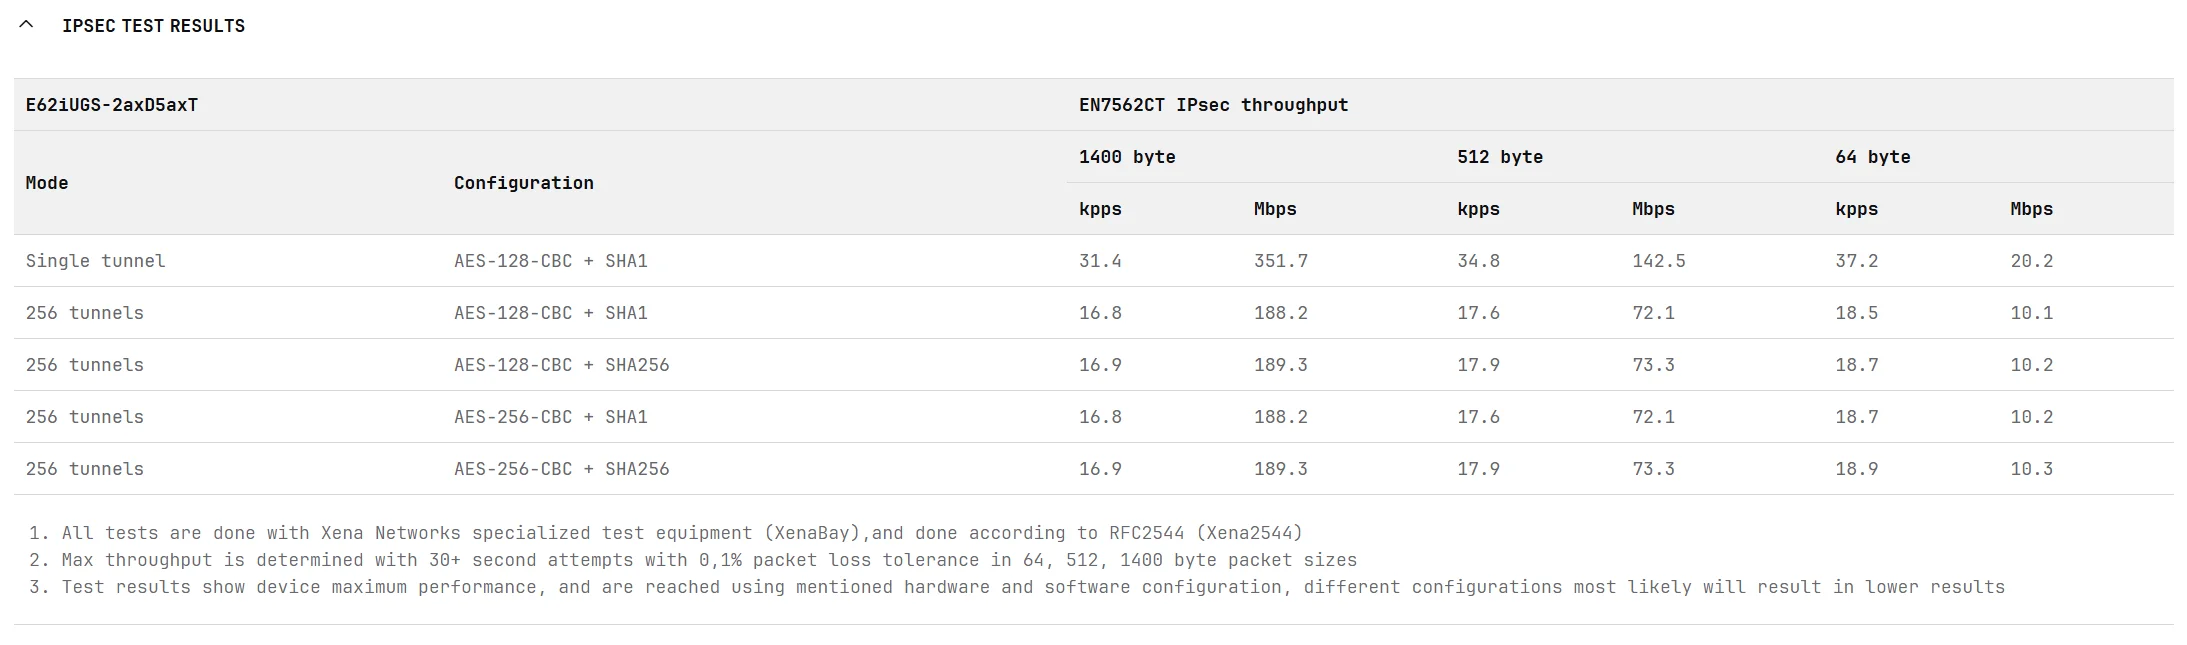
Task: Click the Single tunnel 142.5 Mbps value
Action: click(x=1659, y=261)
